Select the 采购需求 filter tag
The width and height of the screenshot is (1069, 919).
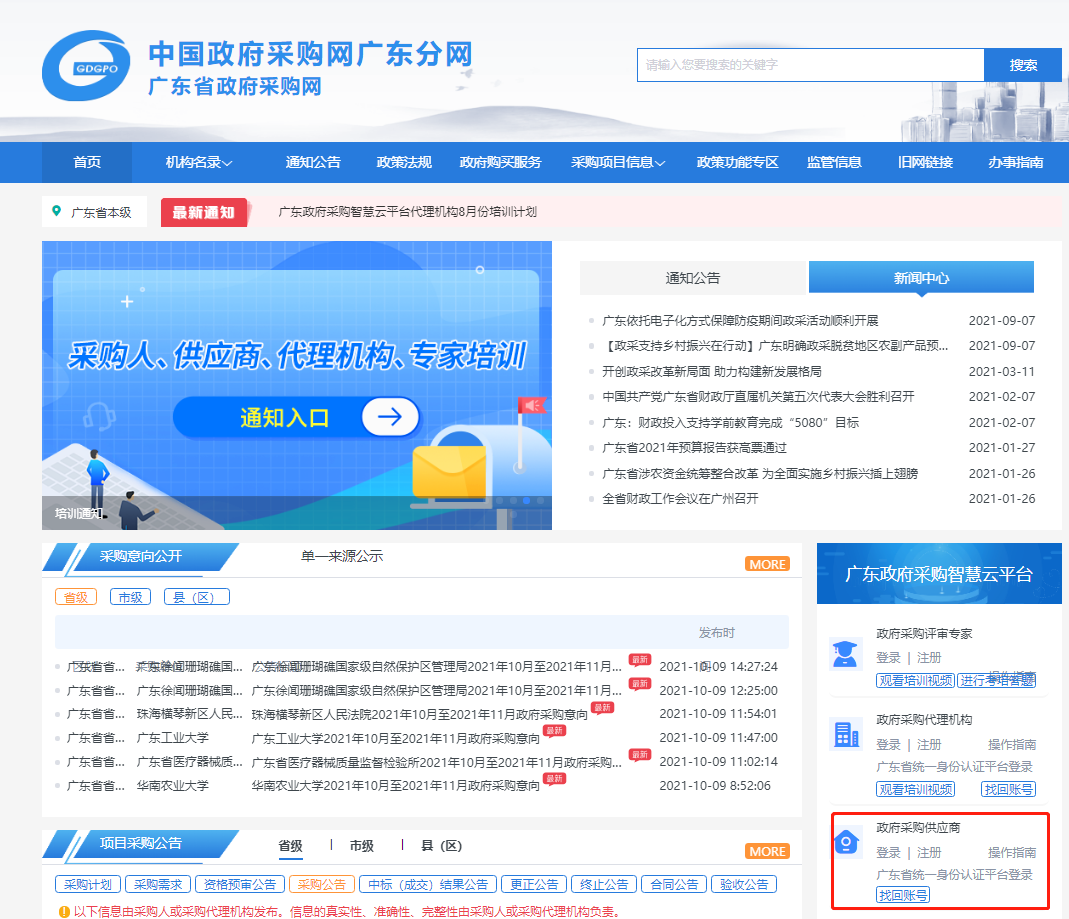(x=158, y=884)
